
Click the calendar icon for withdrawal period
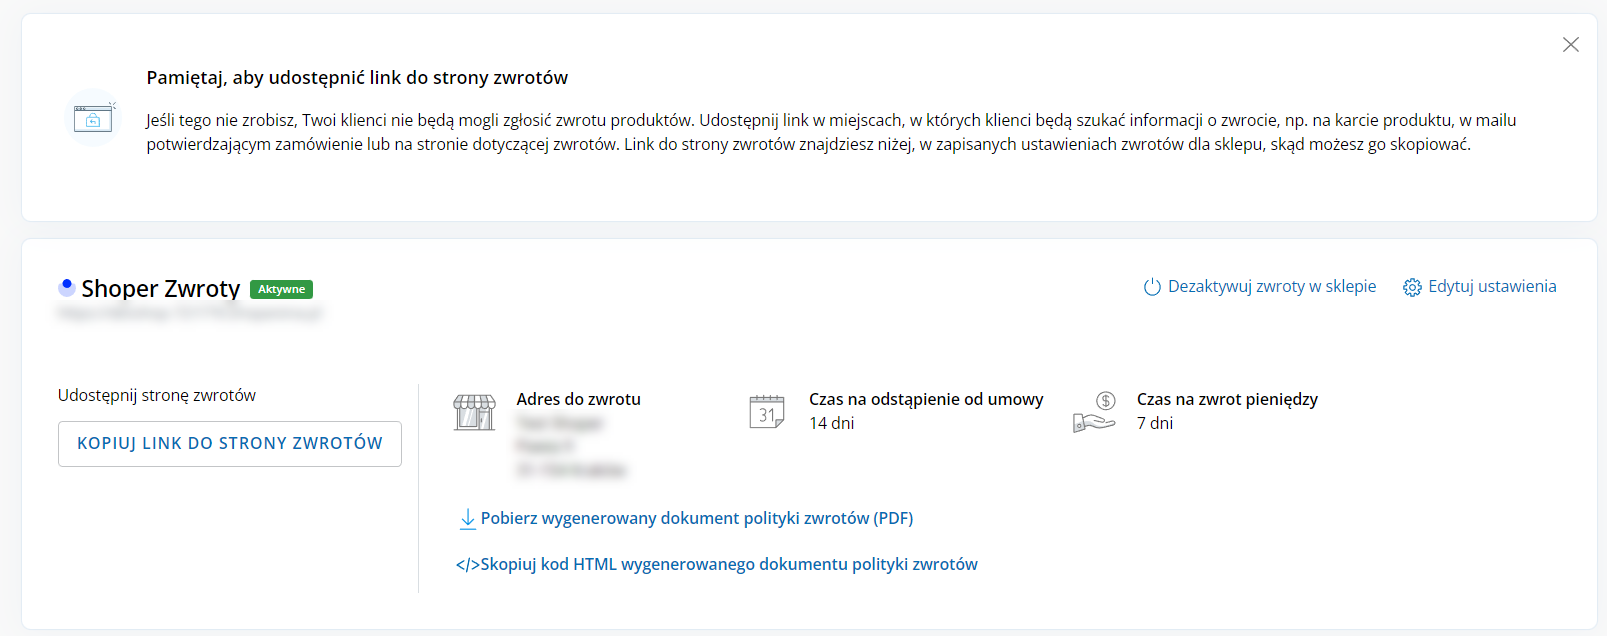tap(767, 412)
